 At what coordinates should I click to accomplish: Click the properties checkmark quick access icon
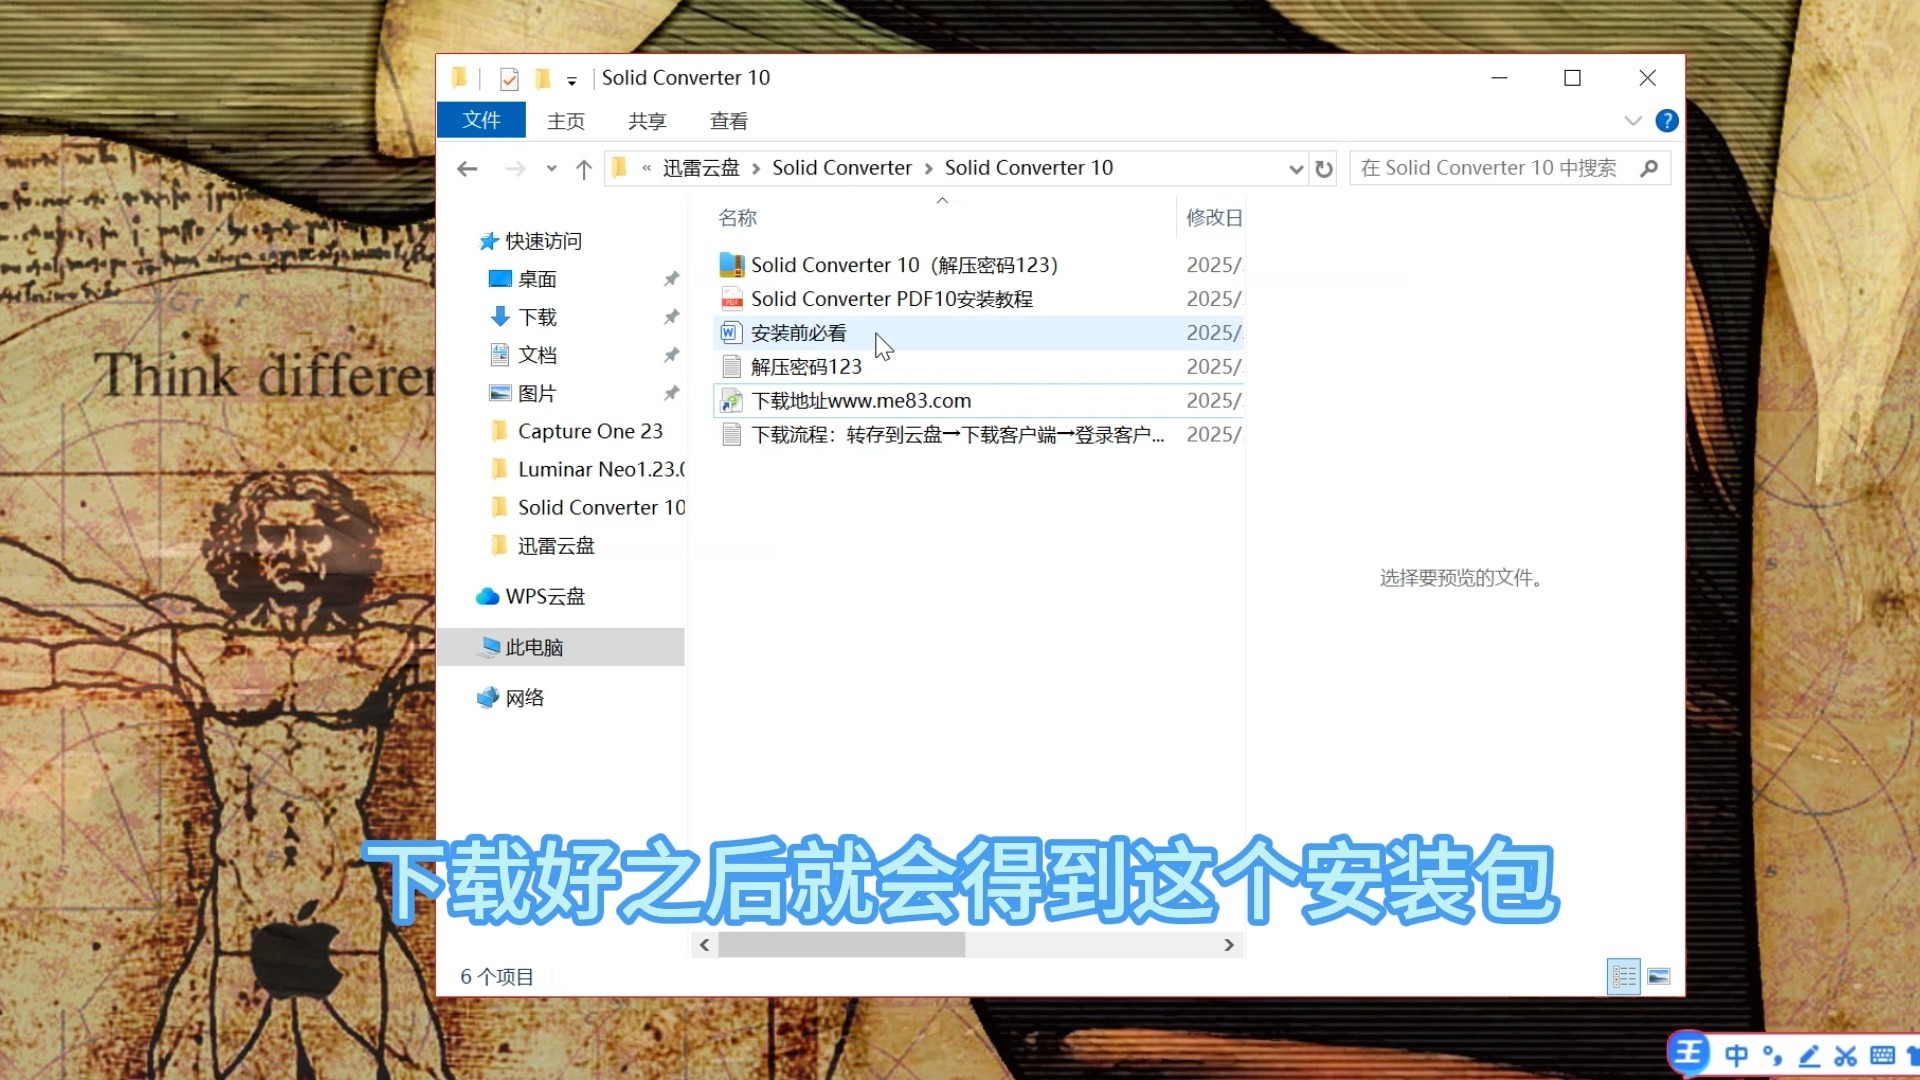[509, 78]
